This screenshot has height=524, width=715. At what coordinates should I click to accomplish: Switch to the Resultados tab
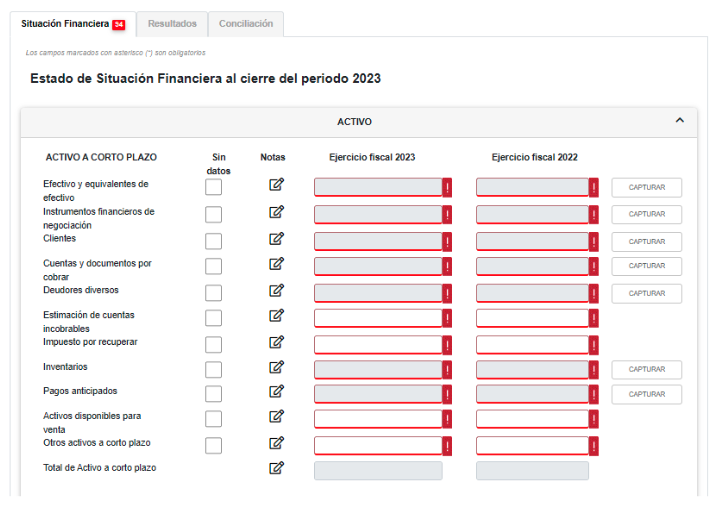point(172,24)
